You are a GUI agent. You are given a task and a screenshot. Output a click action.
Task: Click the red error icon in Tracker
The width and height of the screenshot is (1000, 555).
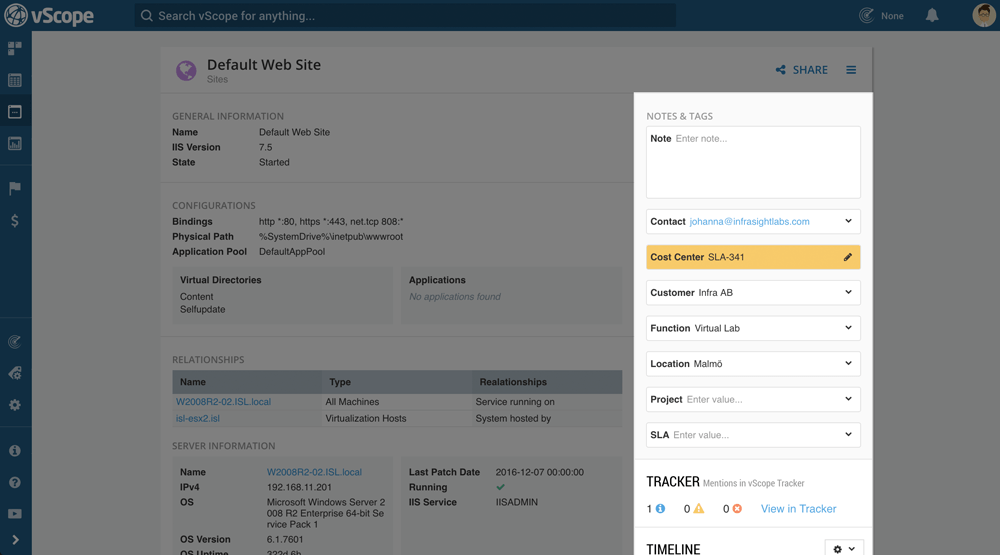[x=737, y=508]
